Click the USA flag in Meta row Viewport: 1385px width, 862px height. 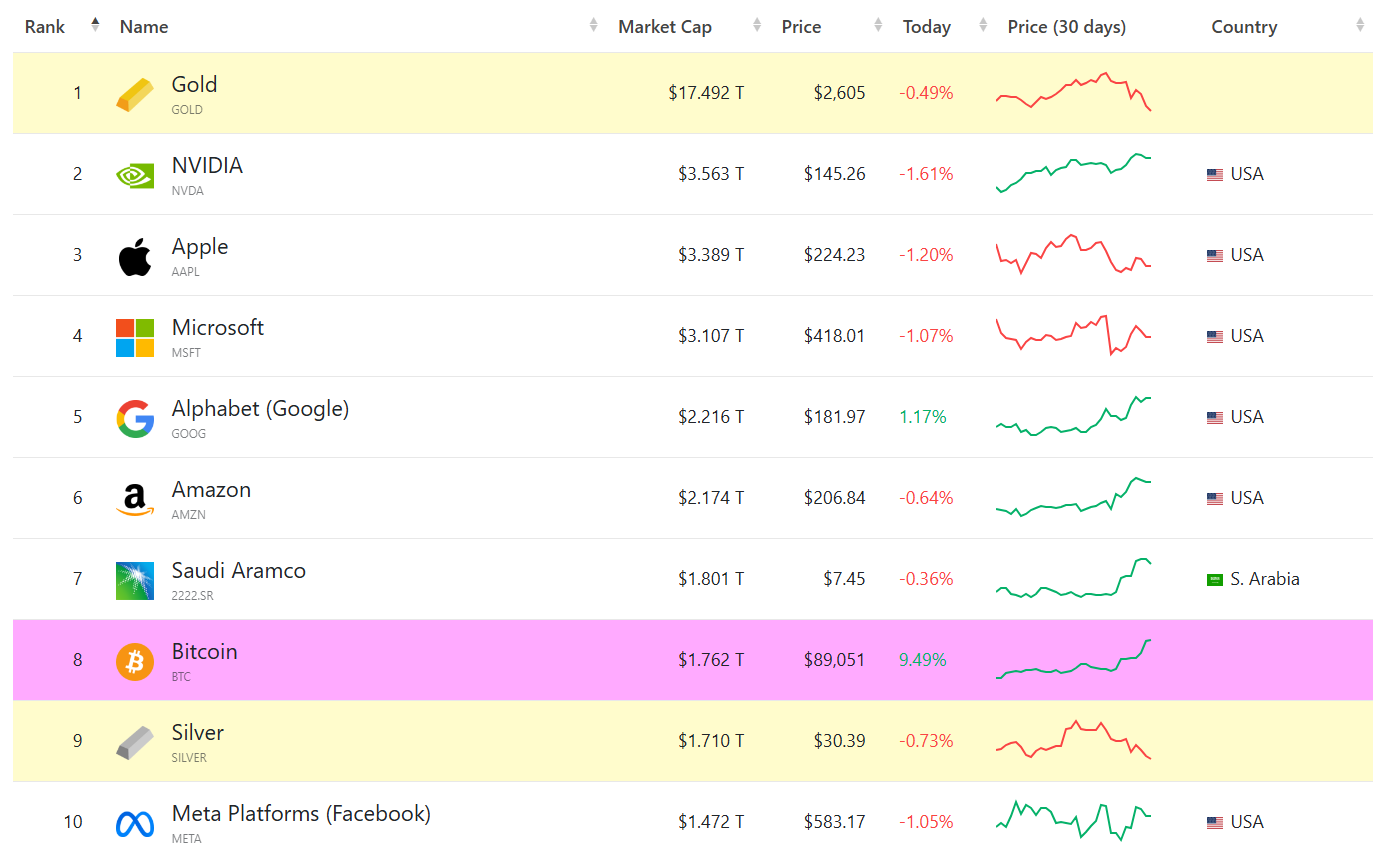point(1215,823)
